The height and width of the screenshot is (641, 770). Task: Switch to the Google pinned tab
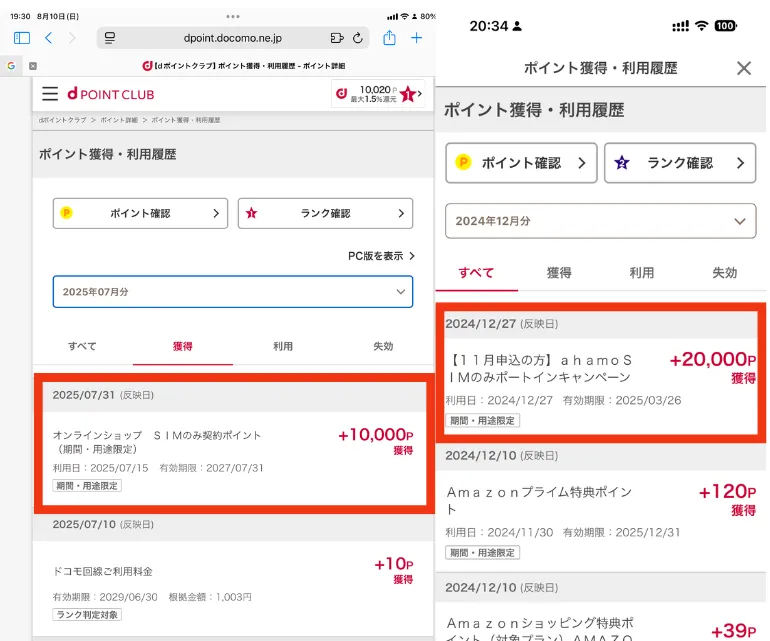[11, 66]
